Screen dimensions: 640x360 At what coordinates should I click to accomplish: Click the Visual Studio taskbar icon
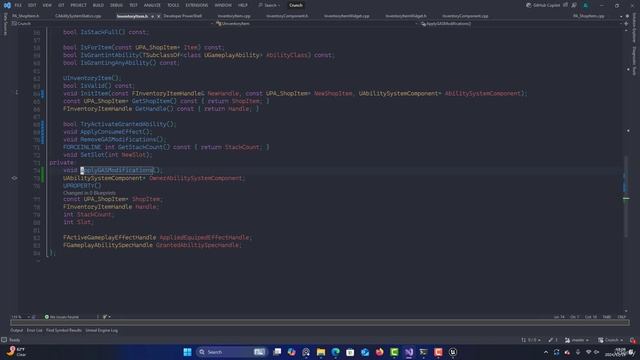click(x=409, y=352)
